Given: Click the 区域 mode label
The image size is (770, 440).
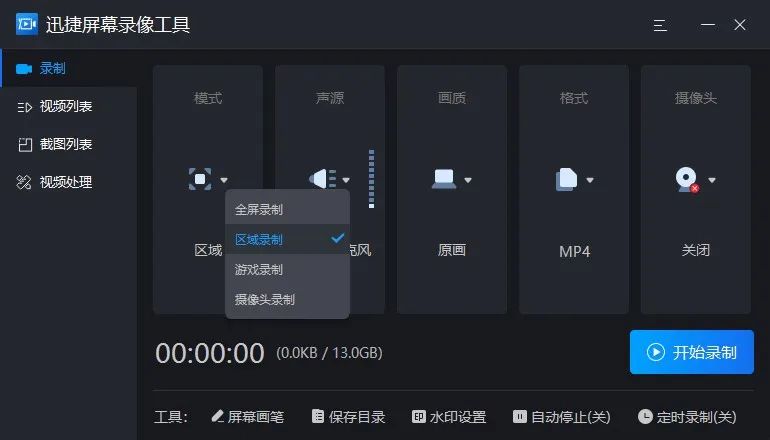Looking at the screenshot, I should click(208, 250).
